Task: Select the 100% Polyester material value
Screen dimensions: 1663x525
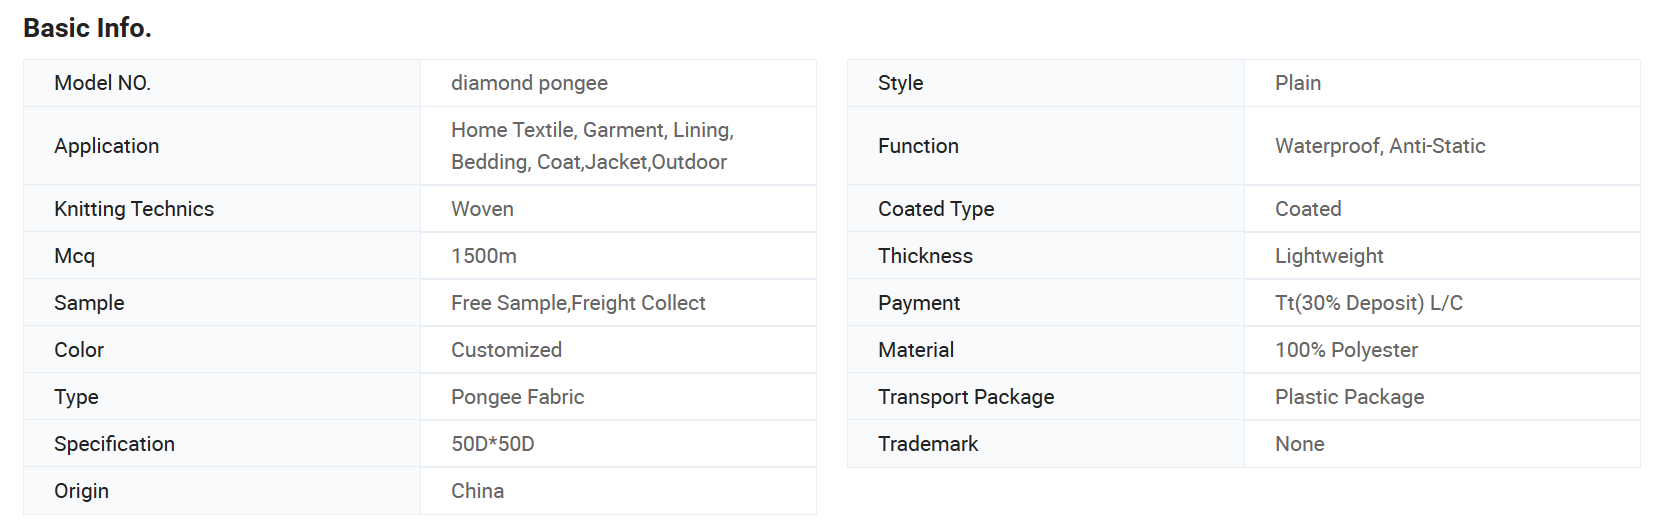Action: (1346, 350)
